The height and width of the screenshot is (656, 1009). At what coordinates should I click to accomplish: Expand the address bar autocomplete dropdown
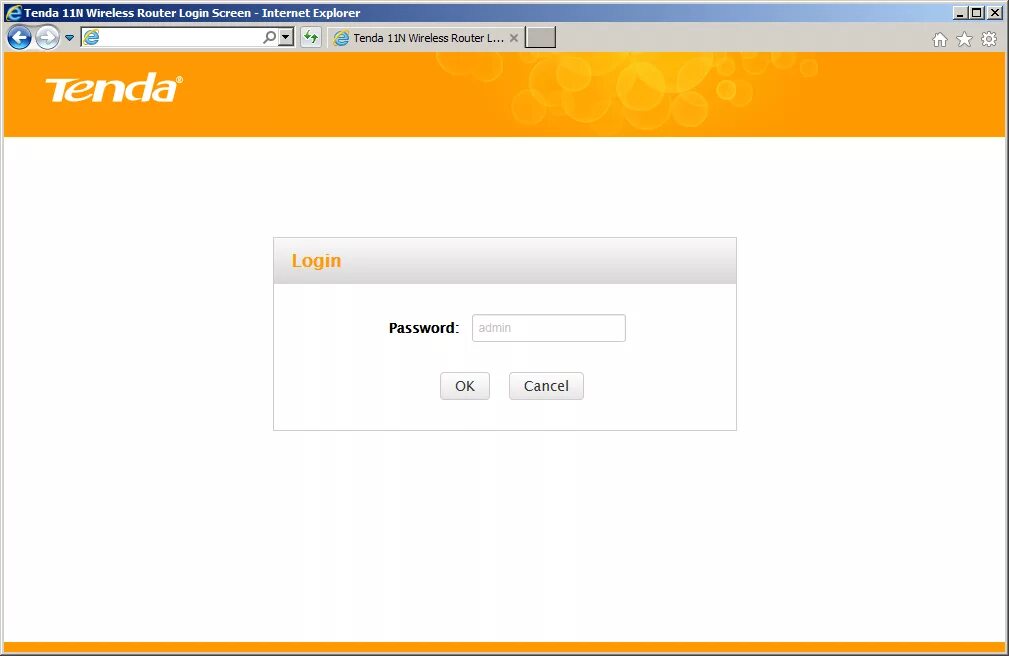(286, 38)
